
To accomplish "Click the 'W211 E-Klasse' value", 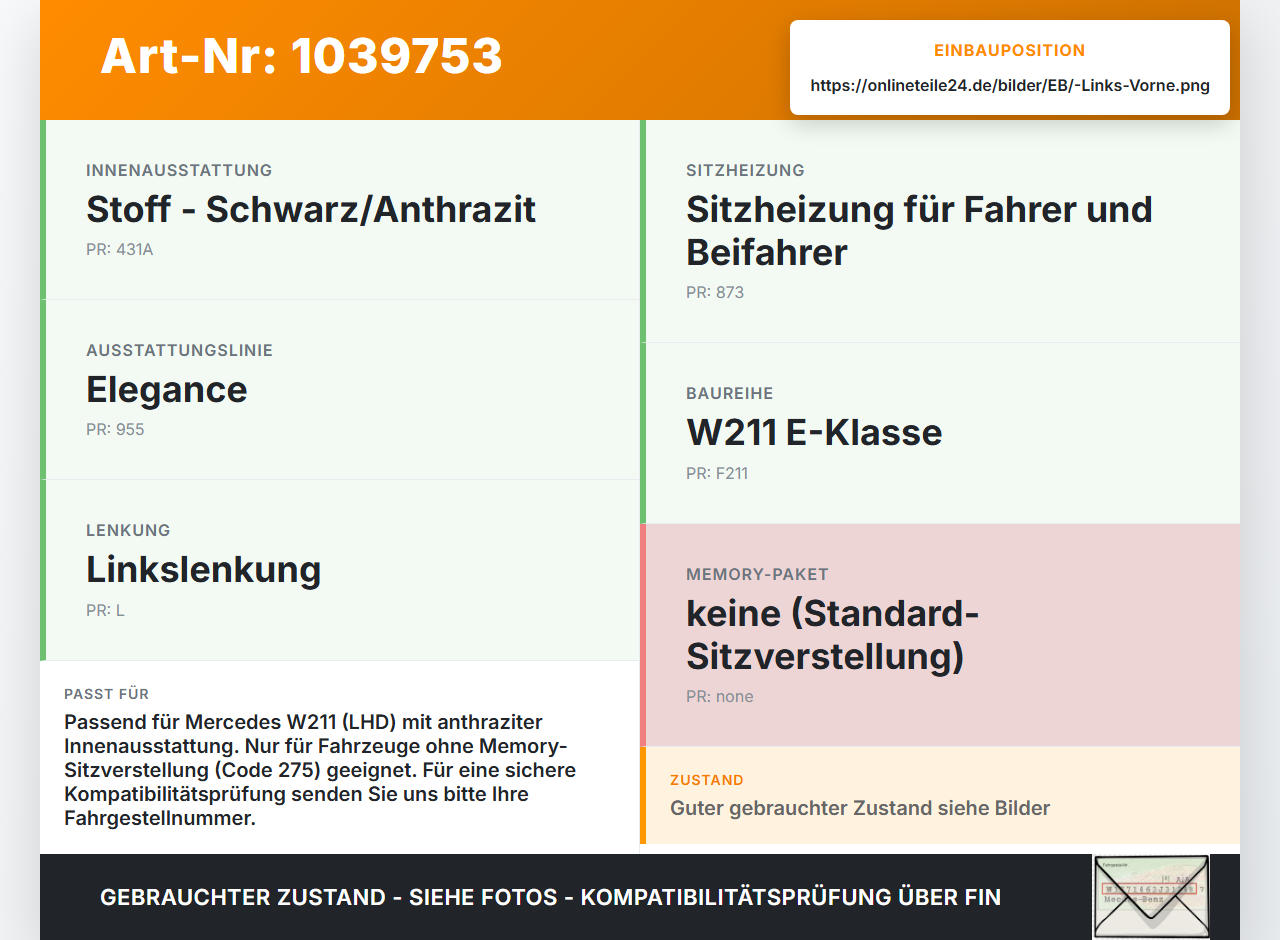I will tap(814, 433).
